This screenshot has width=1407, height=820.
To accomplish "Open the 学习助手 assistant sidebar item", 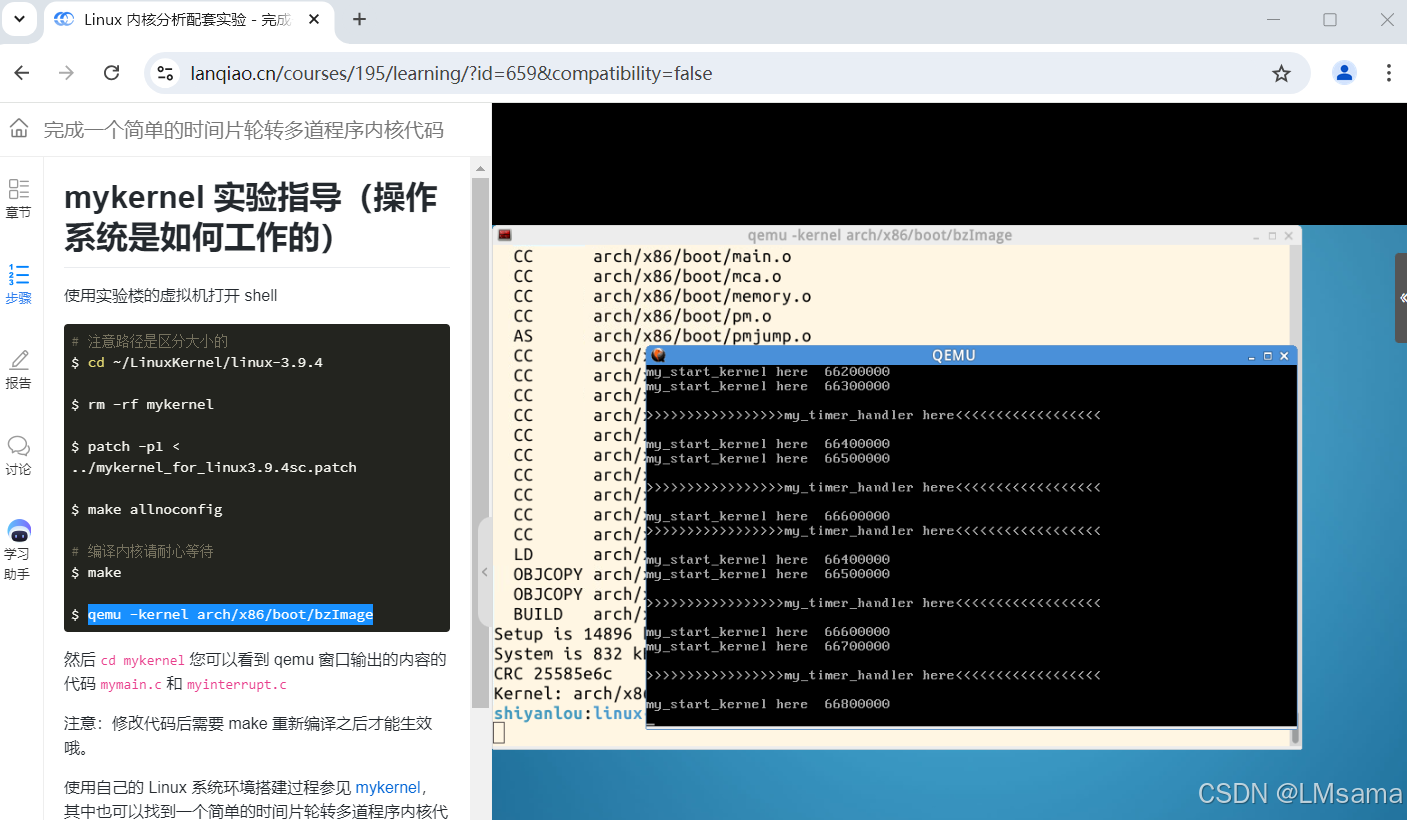I will pyautogui.click(x=18, y=551).
